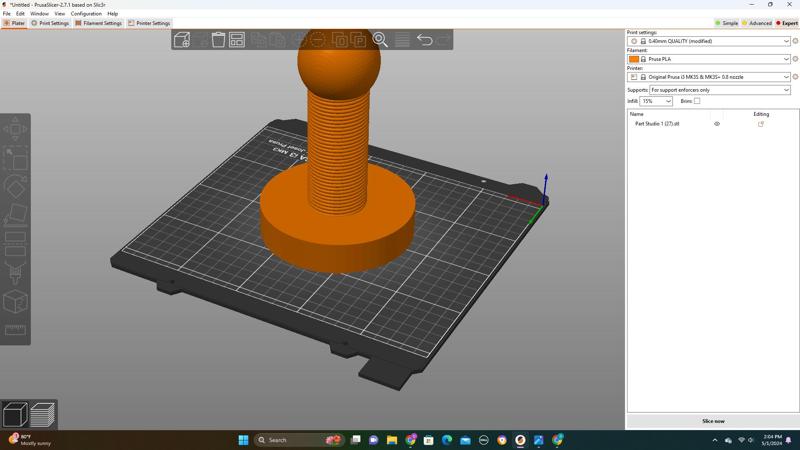Viewport: 800px width, 450px height.
Task: Open Microsoft Edge from the taskbar
Action: (x=447, y=440)
